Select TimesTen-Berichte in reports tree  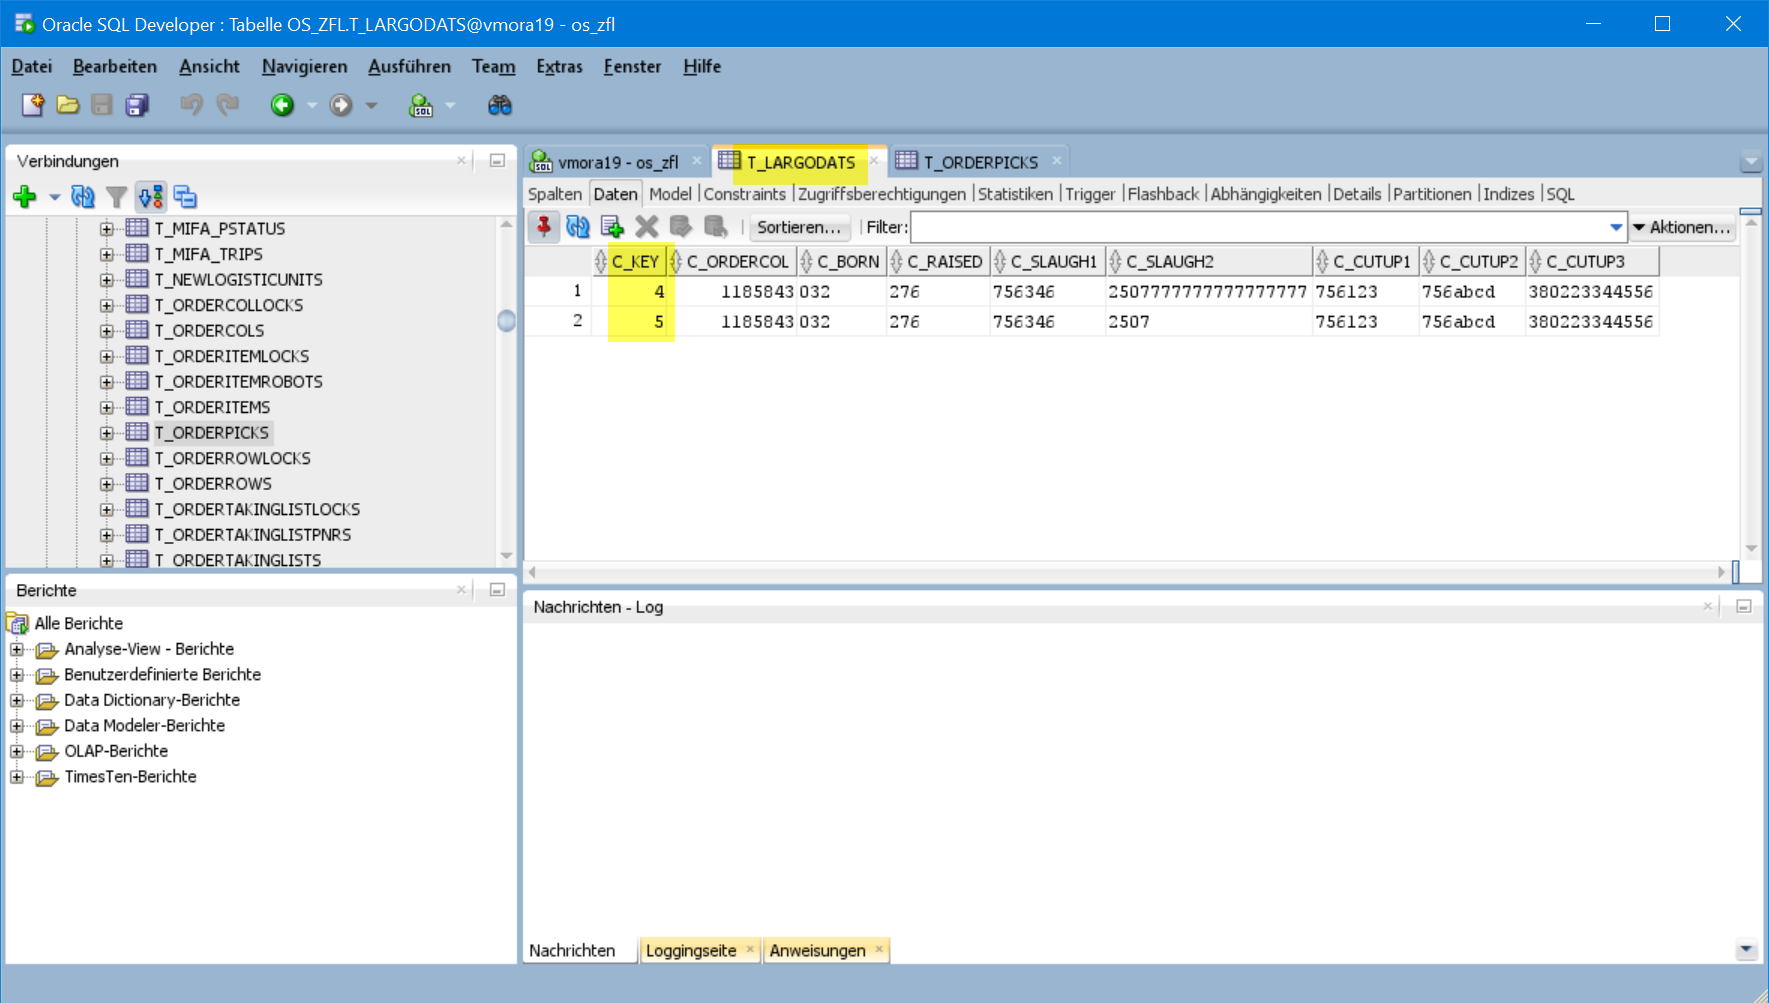pos(130,777)
